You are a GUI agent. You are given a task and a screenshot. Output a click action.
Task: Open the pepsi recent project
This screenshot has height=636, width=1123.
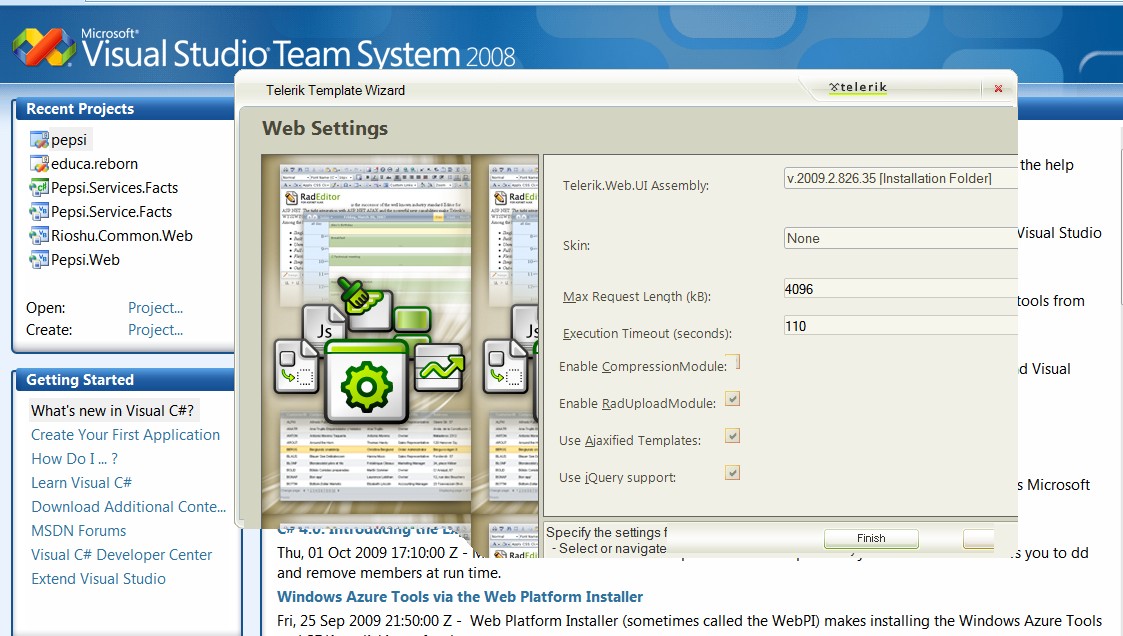pyautogui.click(x=69, y=140)
